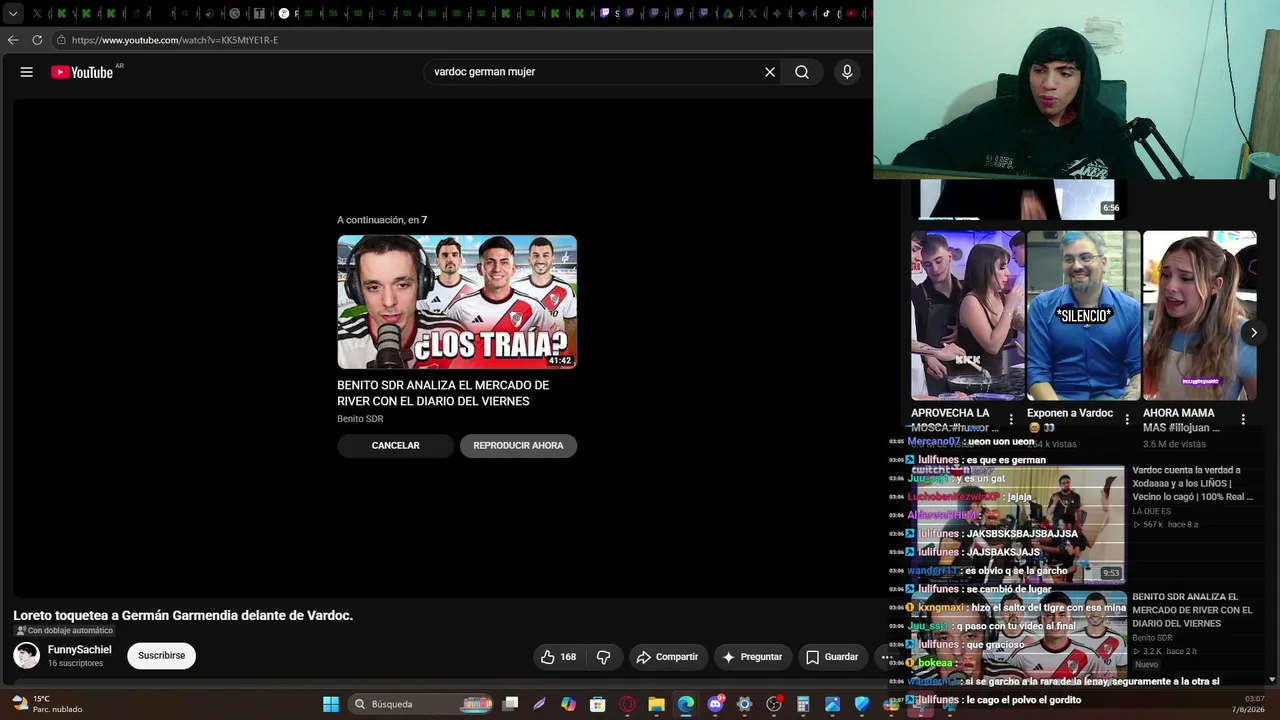Image resolution: width=1280 pixels, height=720 pixels.
Task: Click the video title "Loreto toquetea a Germán Garmendia"
Action: coord(183,615)
